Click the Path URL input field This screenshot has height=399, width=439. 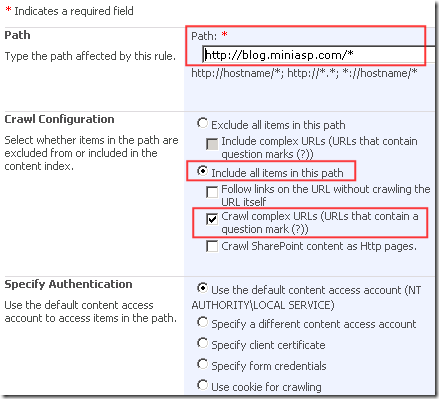point(318,55)
